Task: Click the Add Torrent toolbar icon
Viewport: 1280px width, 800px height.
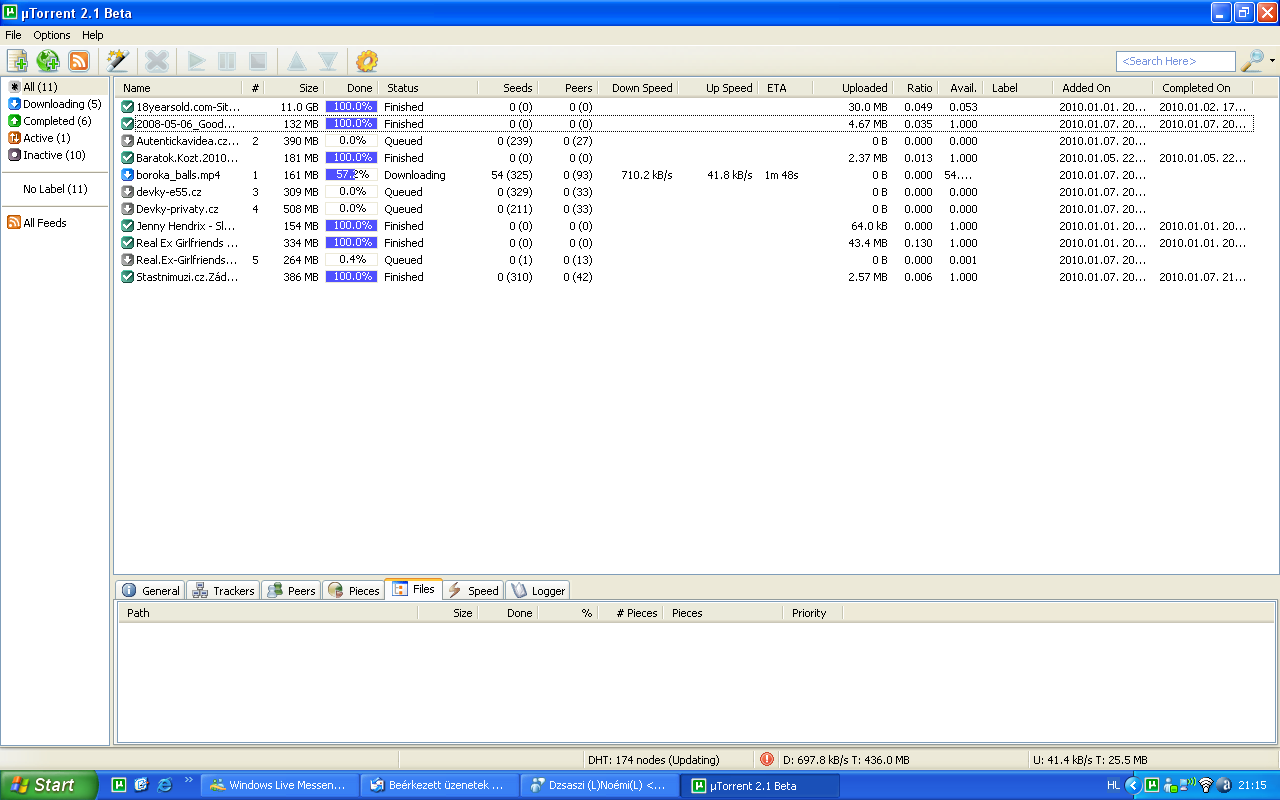Action: pos(17,61)
